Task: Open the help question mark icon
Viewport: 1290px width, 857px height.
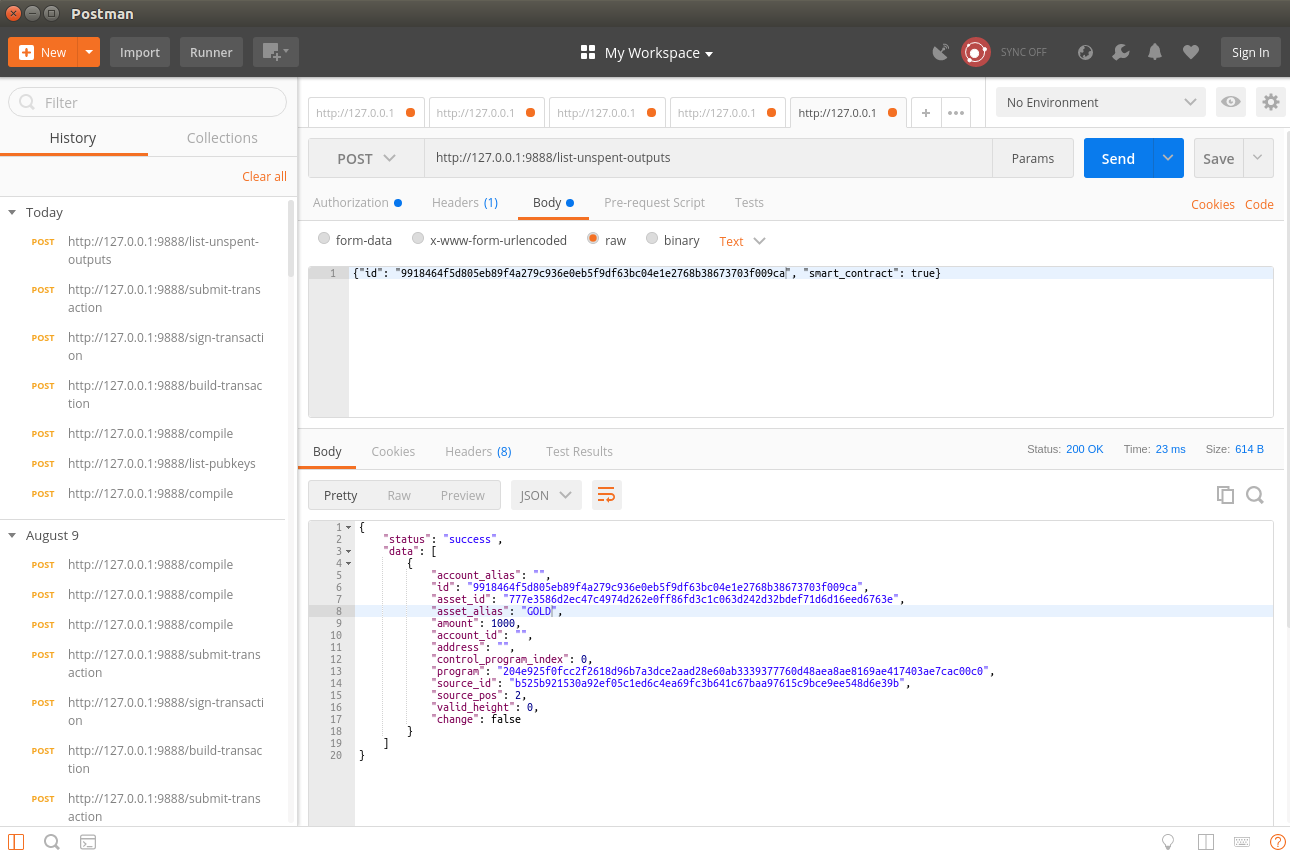Action: [1277, 842]
